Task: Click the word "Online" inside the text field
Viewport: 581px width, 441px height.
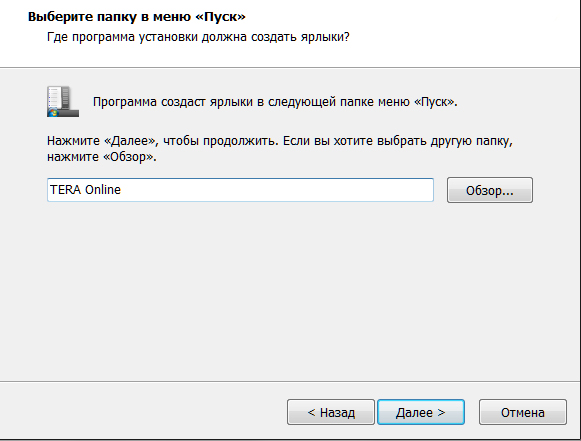Action: [103, 190]
